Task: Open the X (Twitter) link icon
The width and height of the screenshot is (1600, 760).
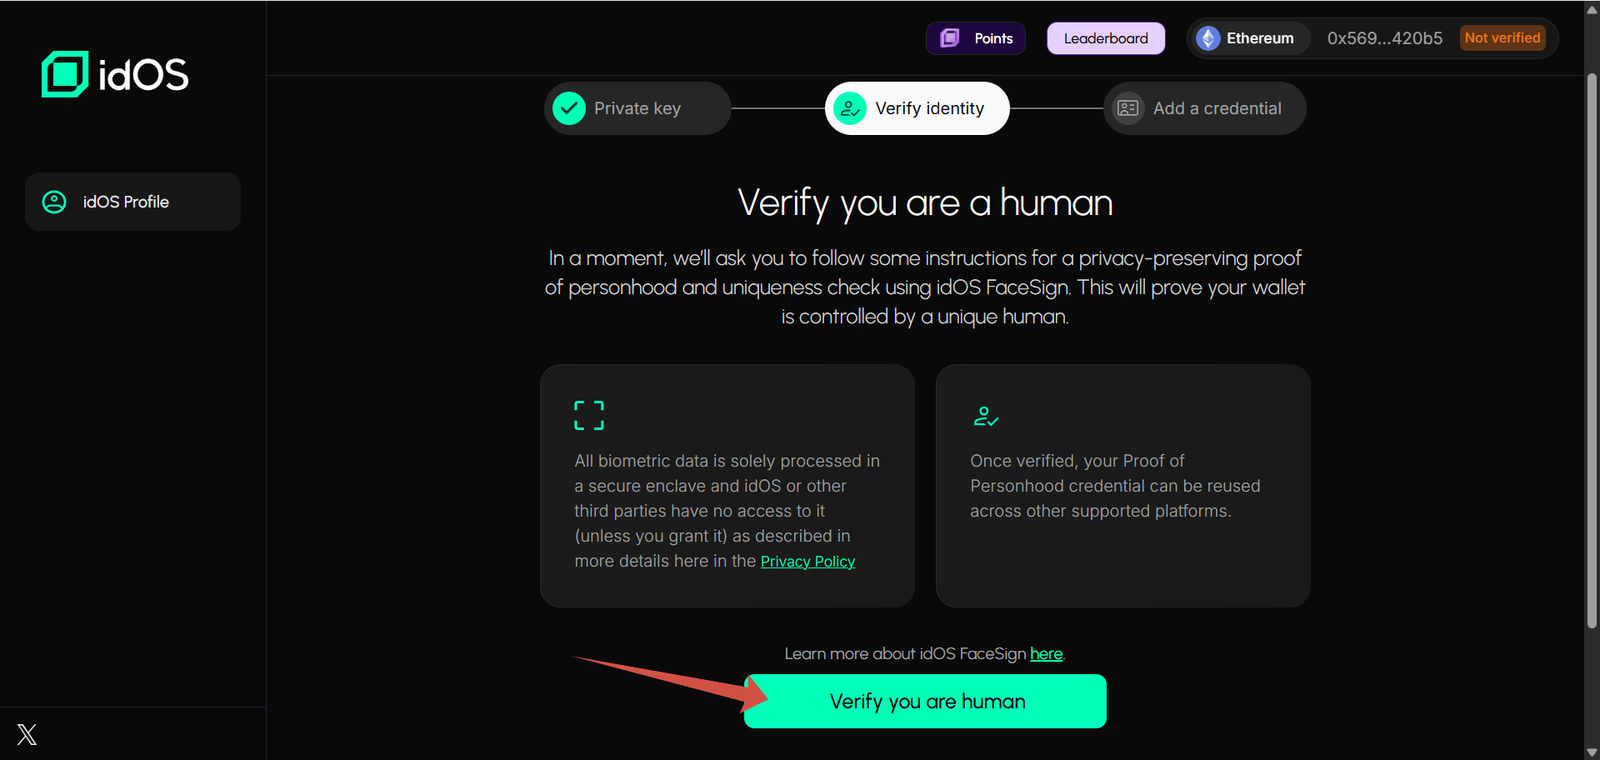Action: pyautogui.click(x=27, y=735)
